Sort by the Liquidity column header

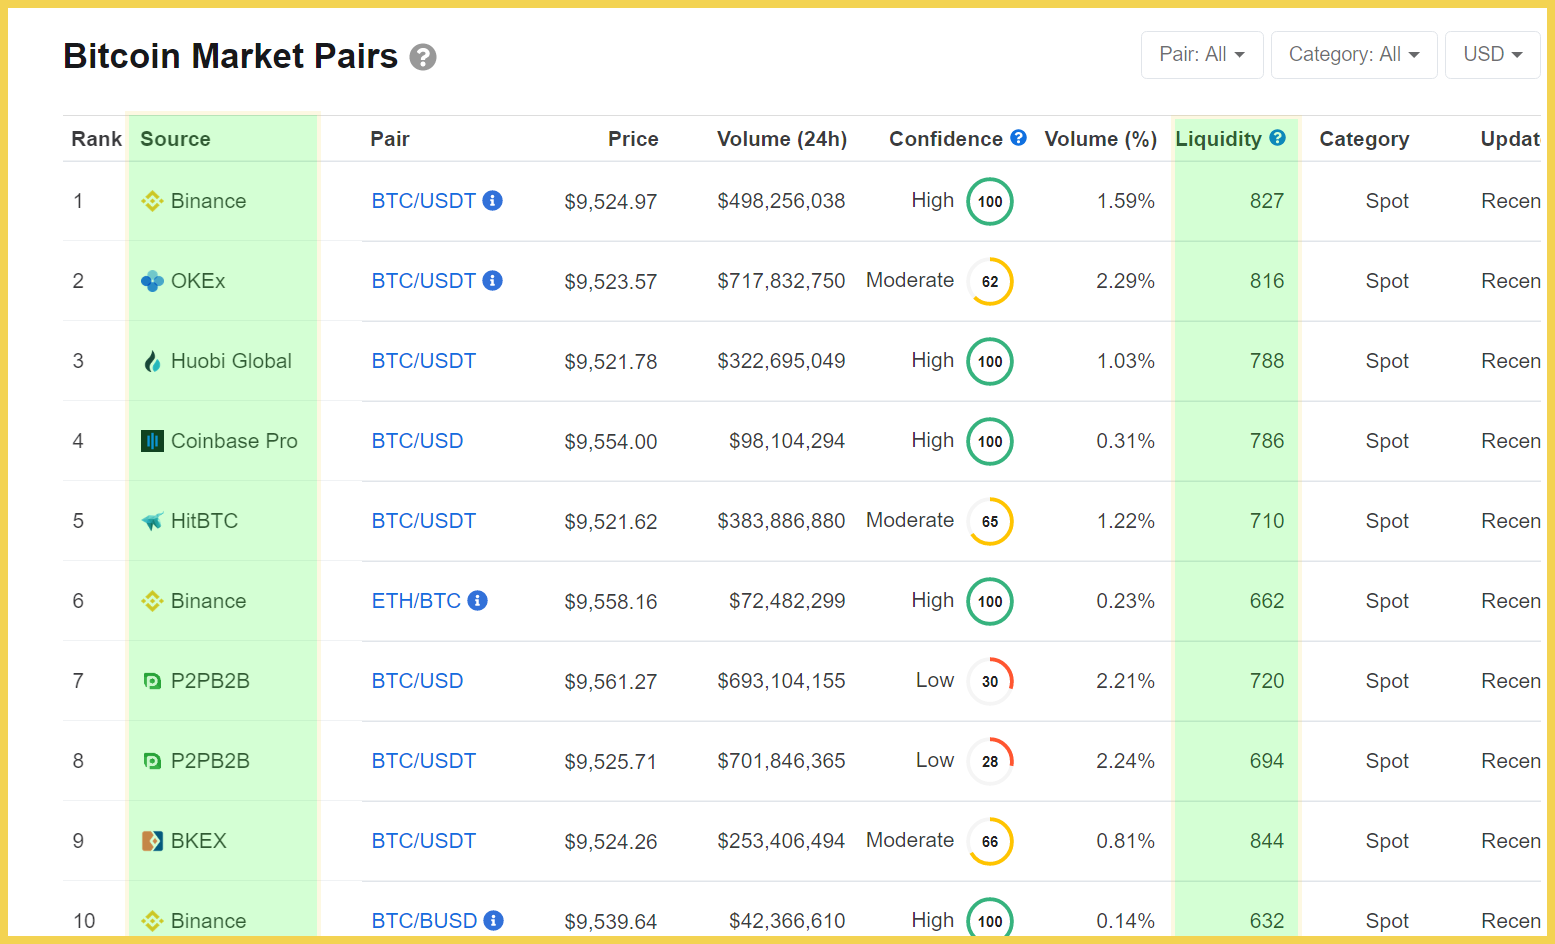pyautogui.click(x=1218, y=139)
